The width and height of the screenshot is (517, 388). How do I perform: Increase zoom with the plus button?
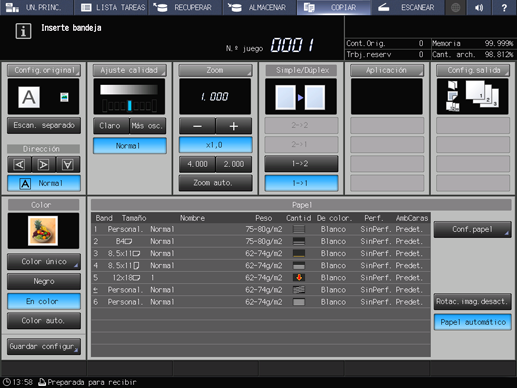click(x=234, y=126)
